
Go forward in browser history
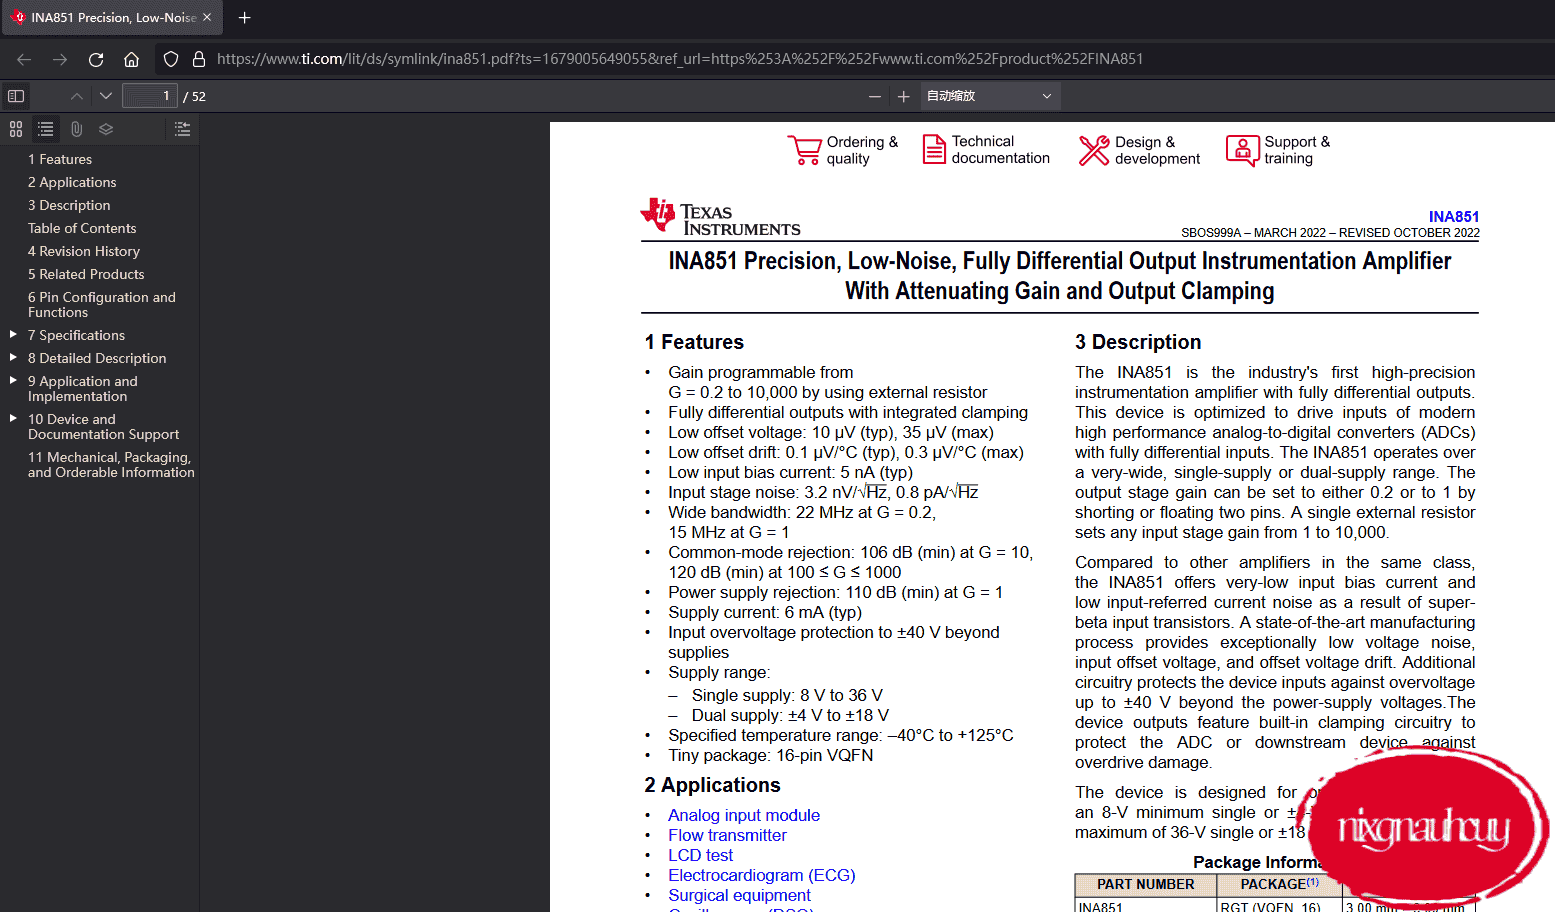coord(60,59)
